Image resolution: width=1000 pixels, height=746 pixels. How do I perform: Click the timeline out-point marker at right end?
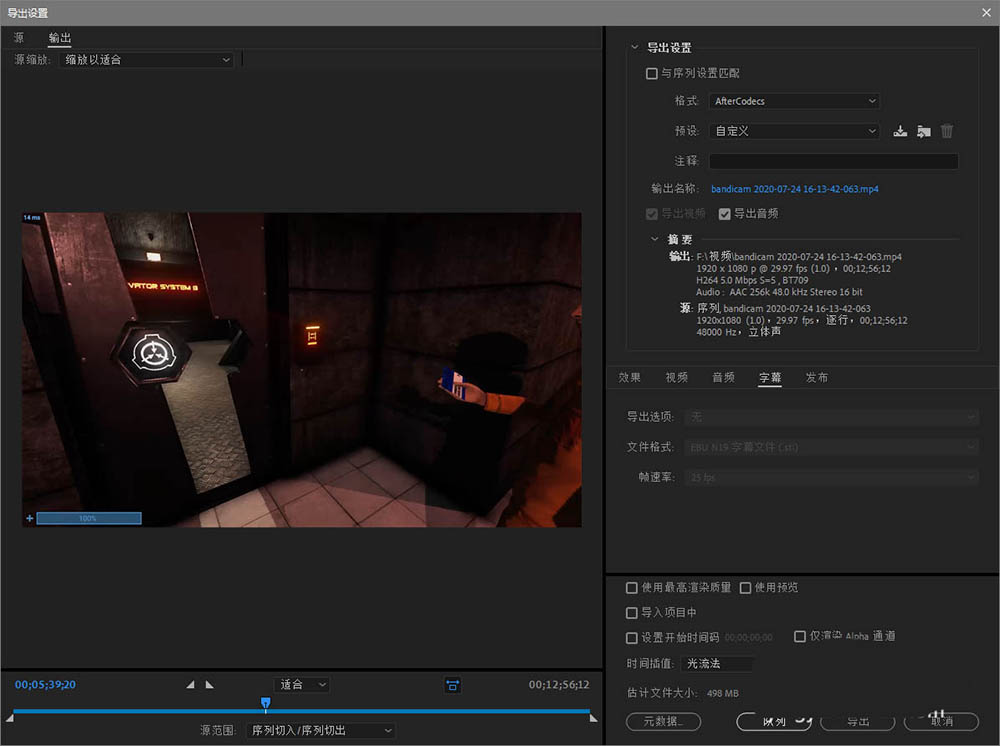point(594,718)
